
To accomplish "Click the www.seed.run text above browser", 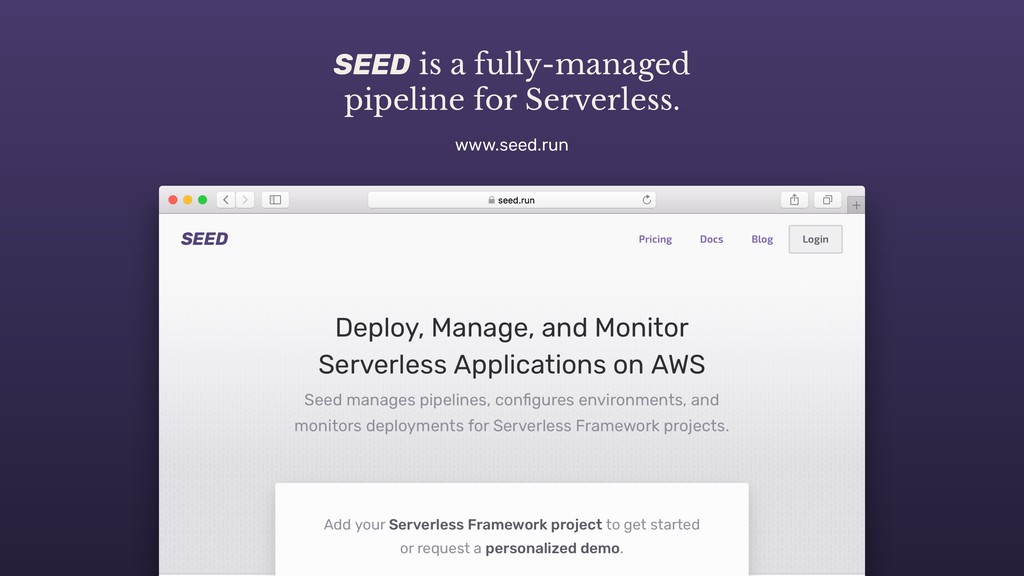I will 511,145.
